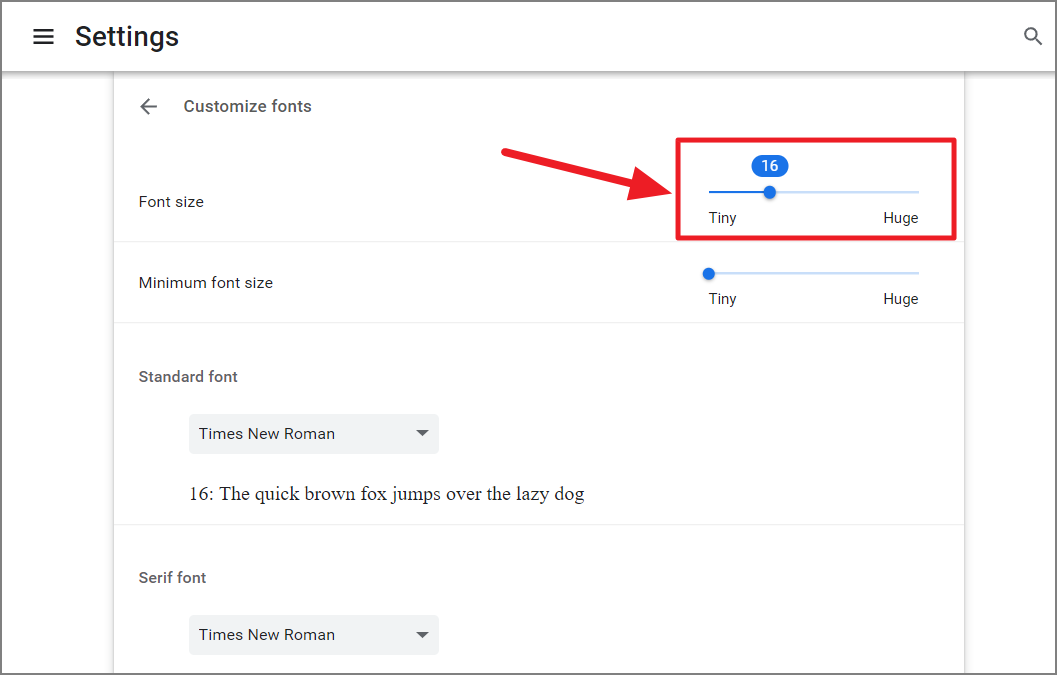Click the Settings page title
Viewport: 1057px width, 675px height.
pos(127,36)
